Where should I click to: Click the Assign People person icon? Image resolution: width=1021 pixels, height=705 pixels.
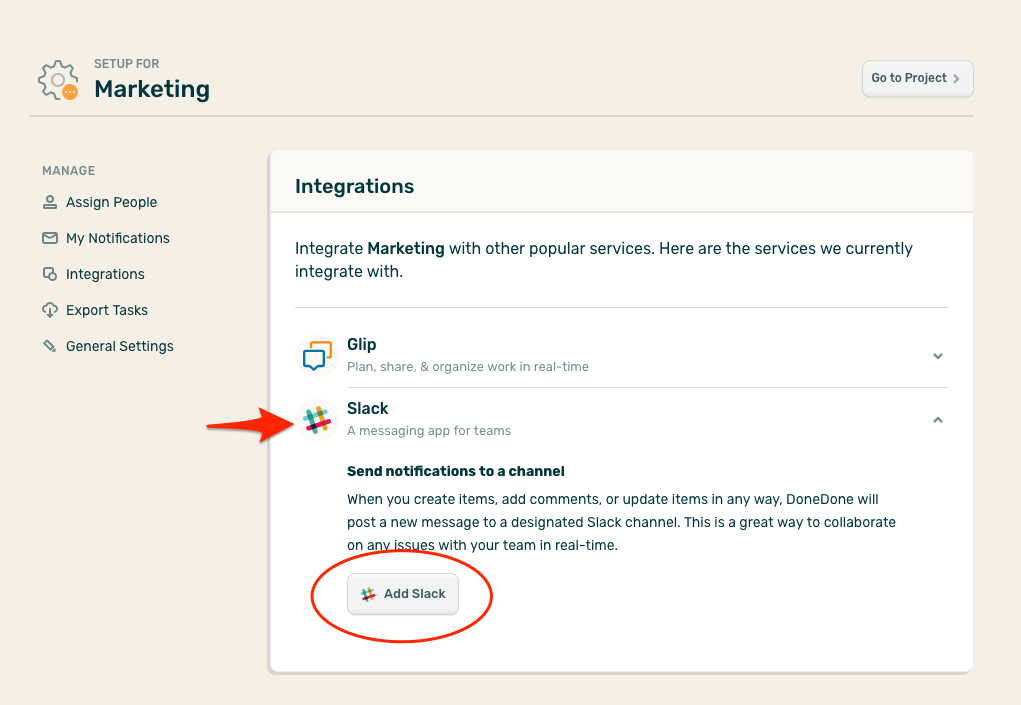[49, 202]
